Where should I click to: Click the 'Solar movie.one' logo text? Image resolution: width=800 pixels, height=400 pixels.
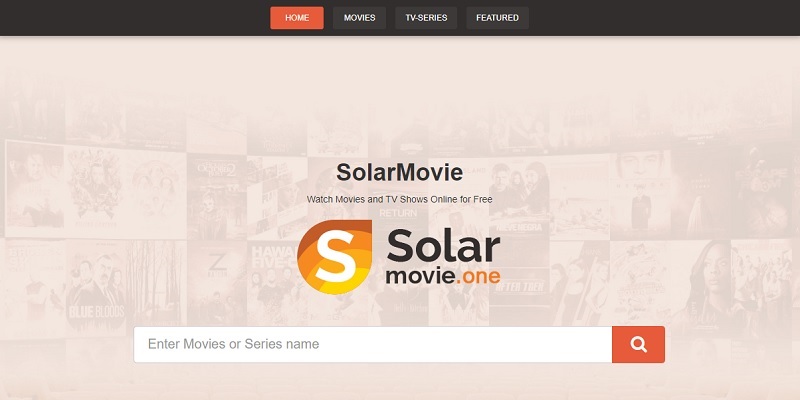click(443, 256)
